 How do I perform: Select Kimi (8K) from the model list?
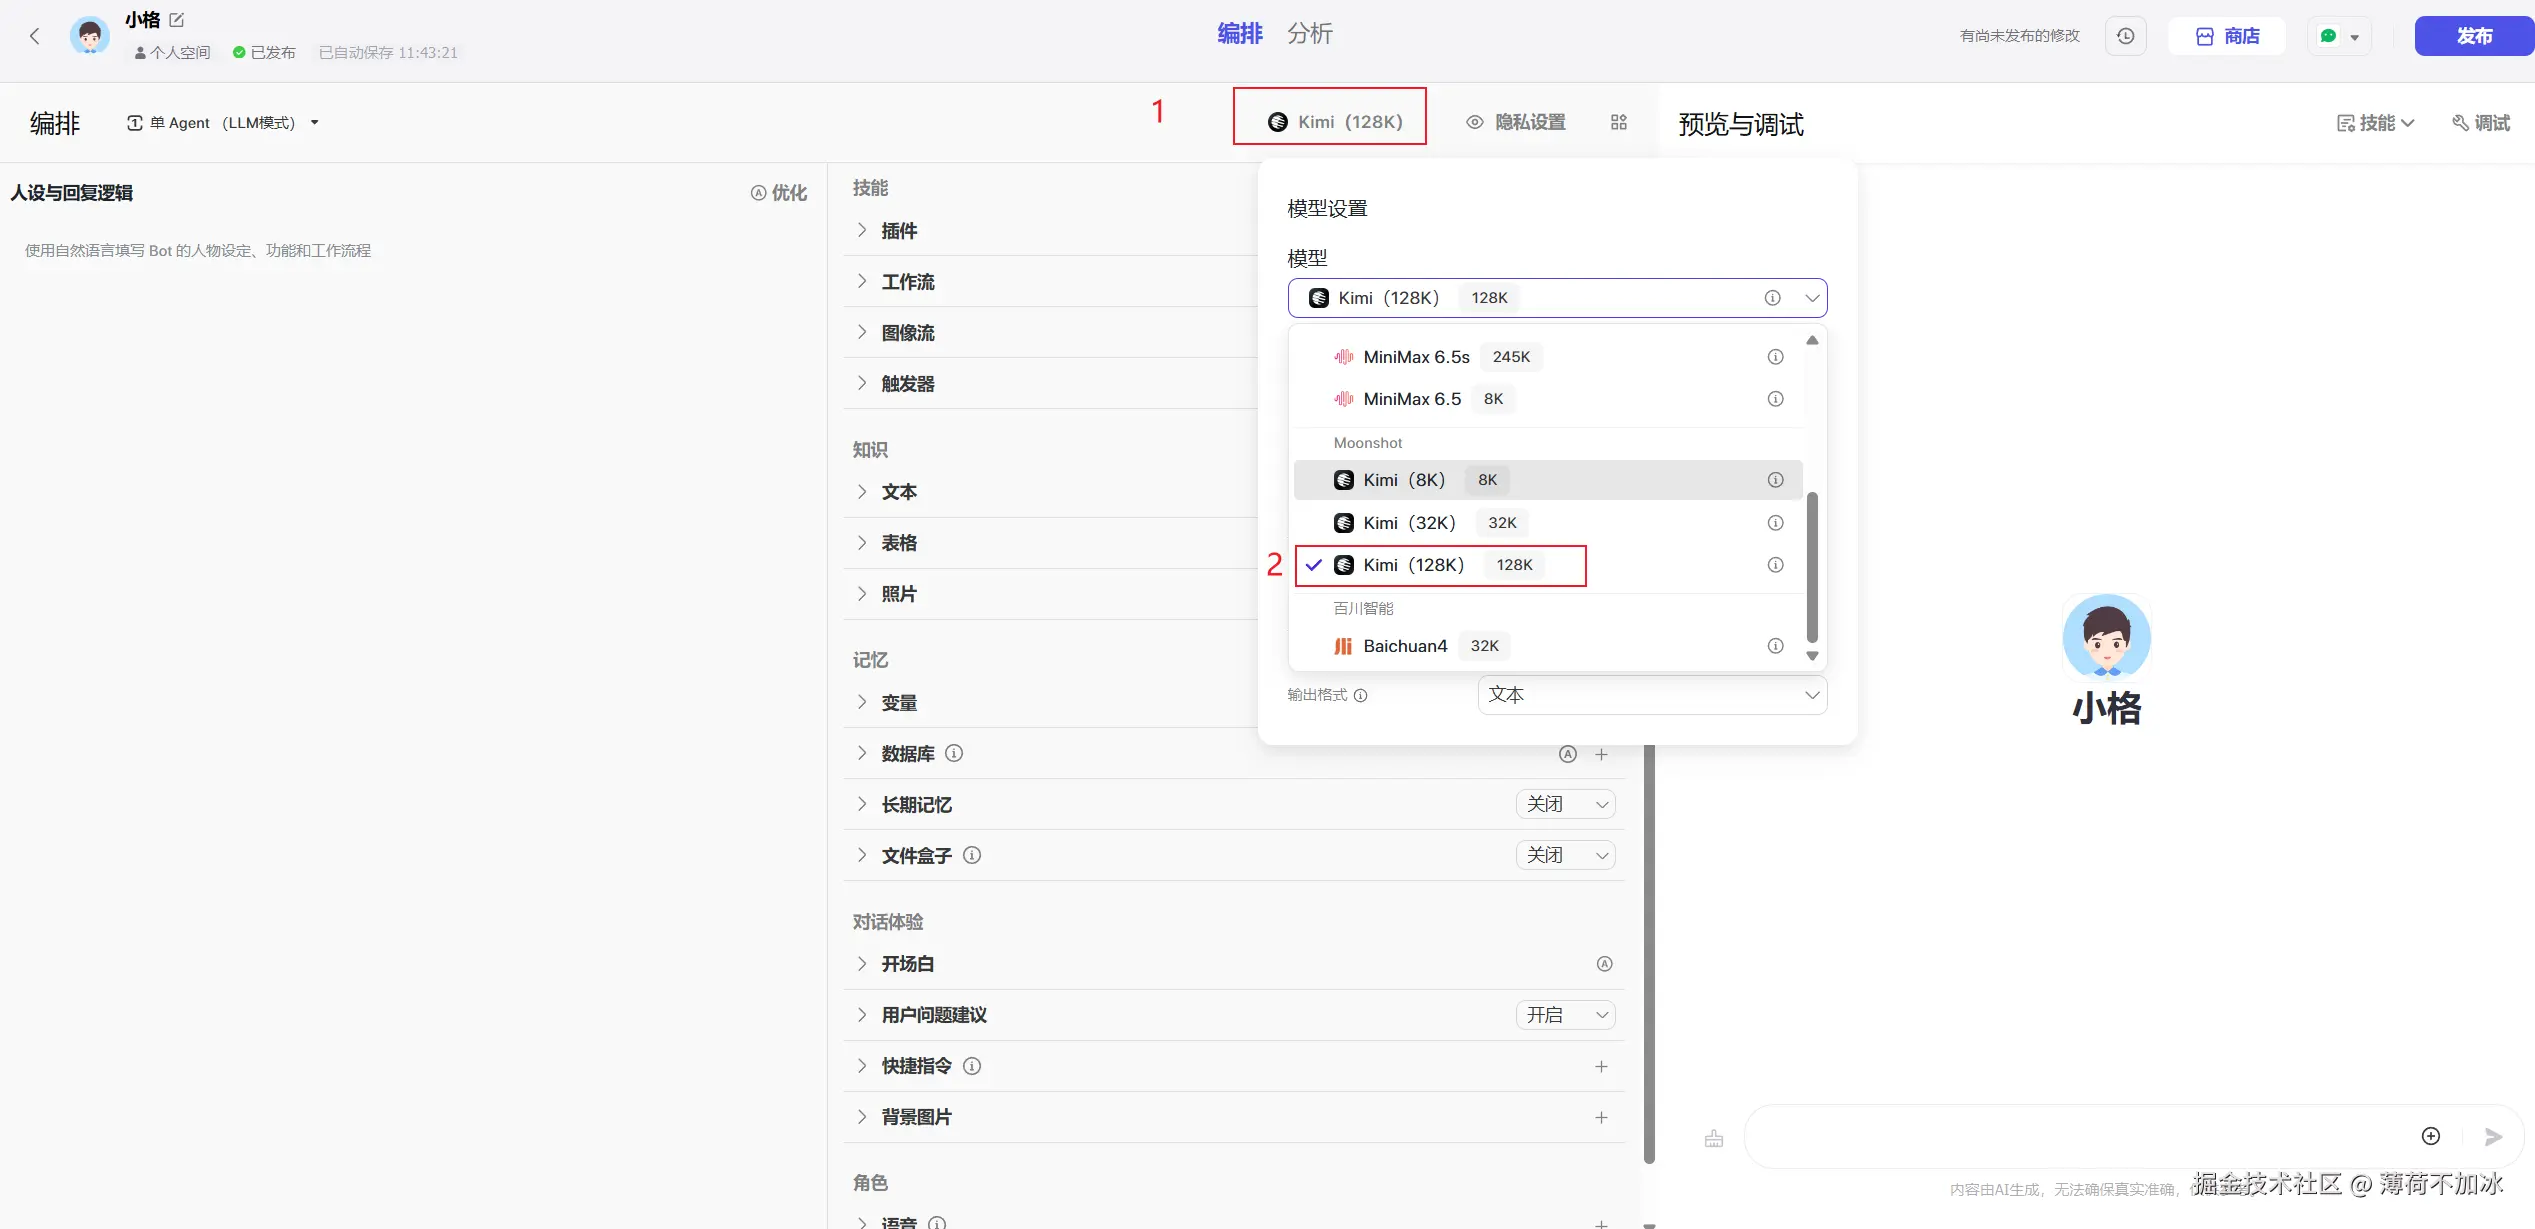pyautogui.click(x=1404, y=480)
